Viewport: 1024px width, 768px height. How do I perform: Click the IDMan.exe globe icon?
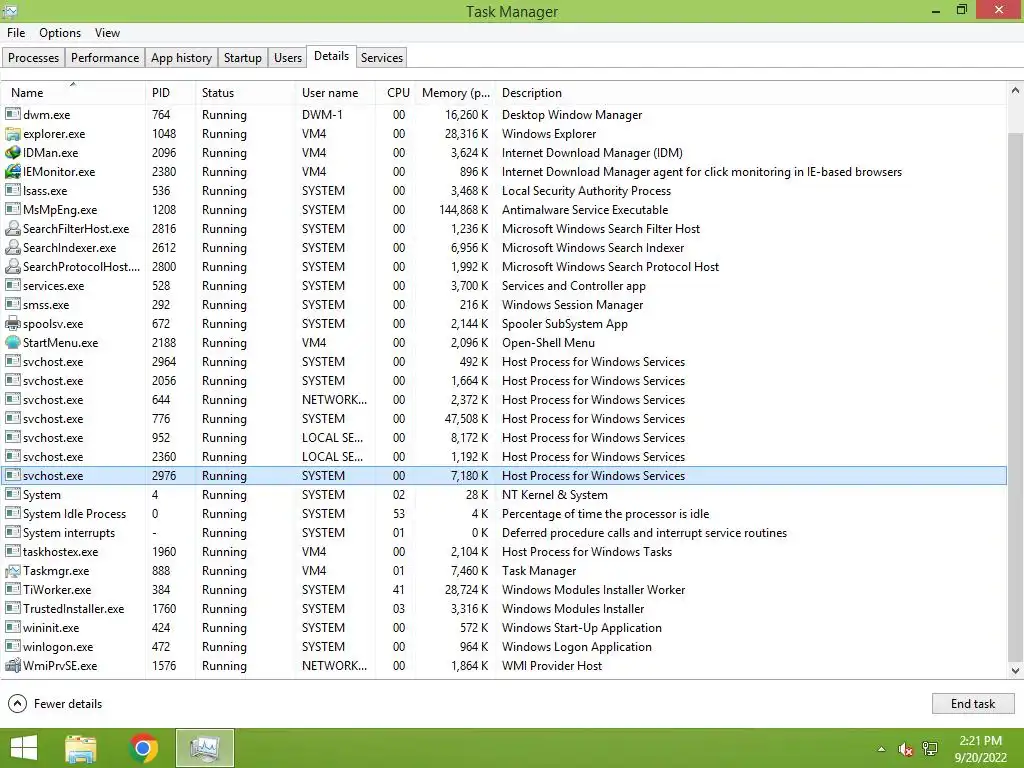pyautogui.click(x=12, y=152)
